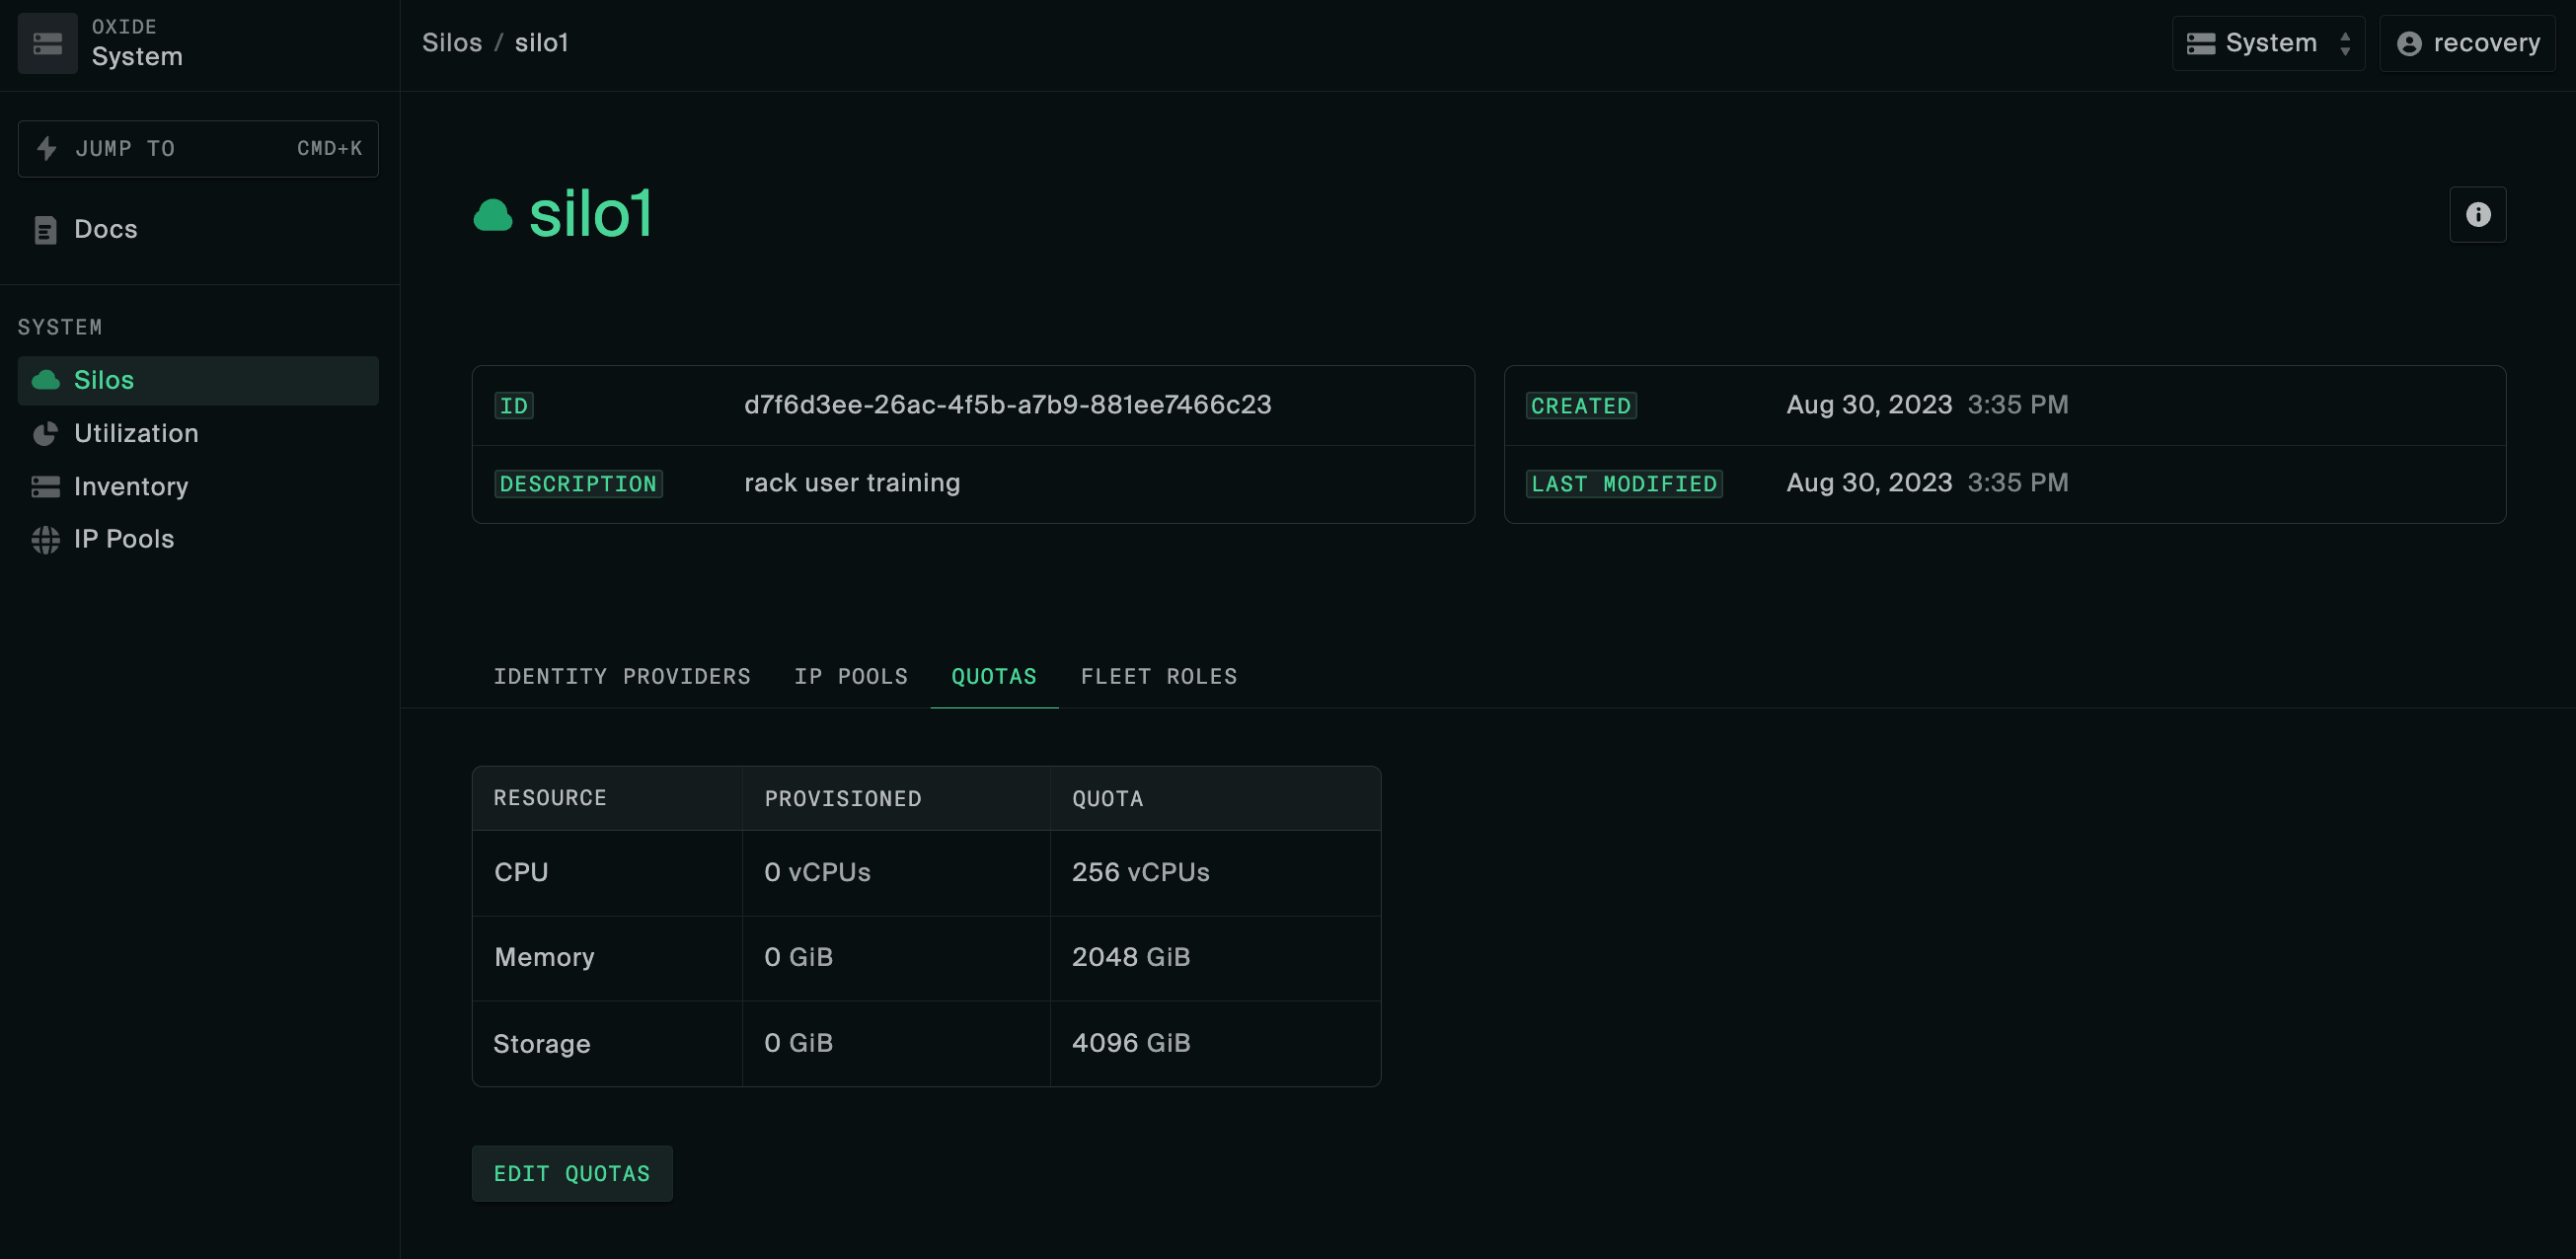This screenshot has width=2576, height=1259.
Task: Click the Oxide System logo icon
Action: point(47,43)
